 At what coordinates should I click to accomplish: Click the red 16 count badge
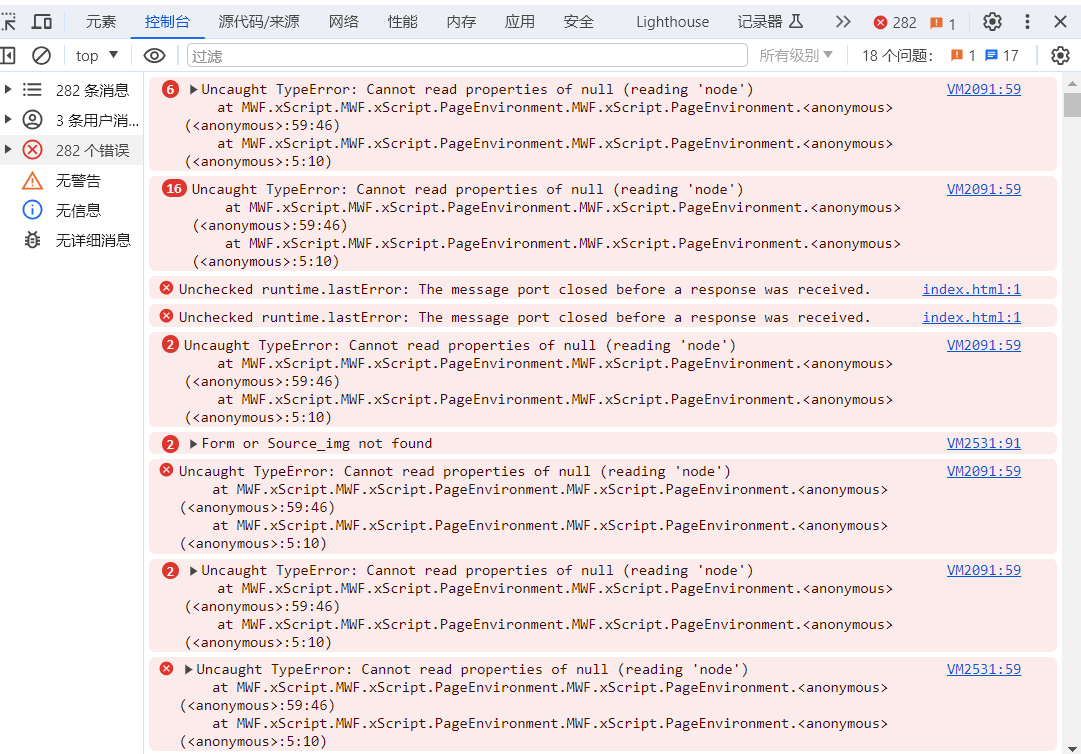(174, 189)
